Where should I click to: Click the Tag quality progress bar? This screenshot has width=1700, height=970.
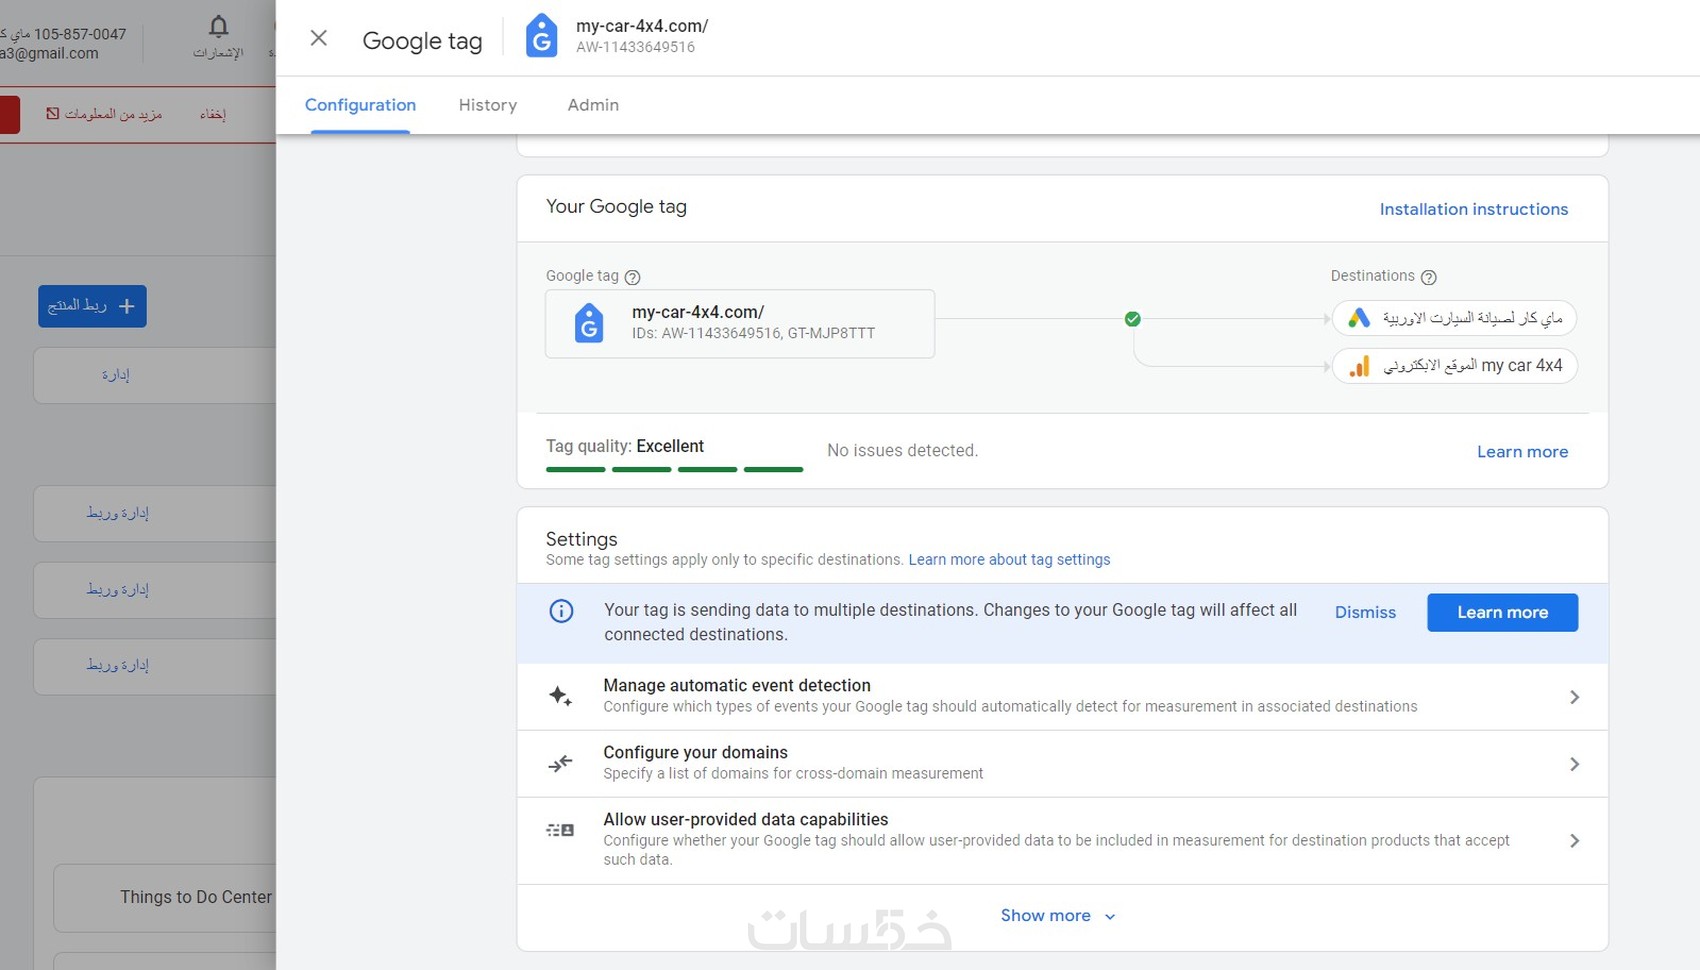674,469
